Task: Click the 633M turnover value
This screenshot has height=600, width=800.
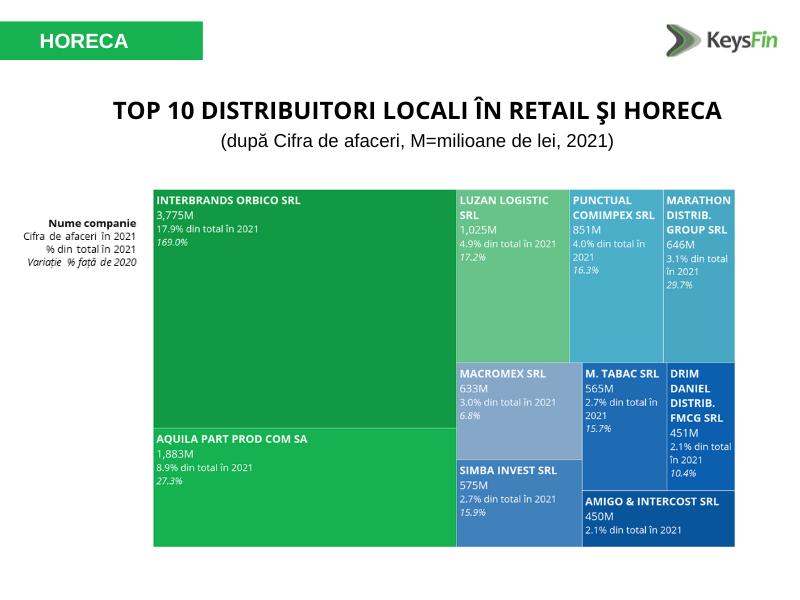Action: tap(473, 389)
